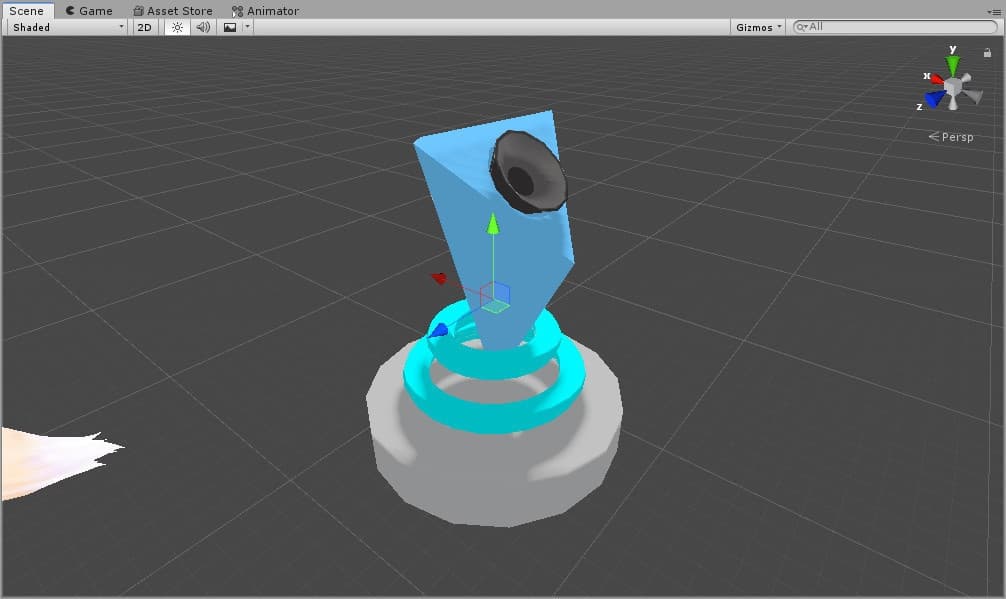Open the scene tab options menu
Image resolution: width=1006 pixels, height=599 pixels.
[994, 12]
